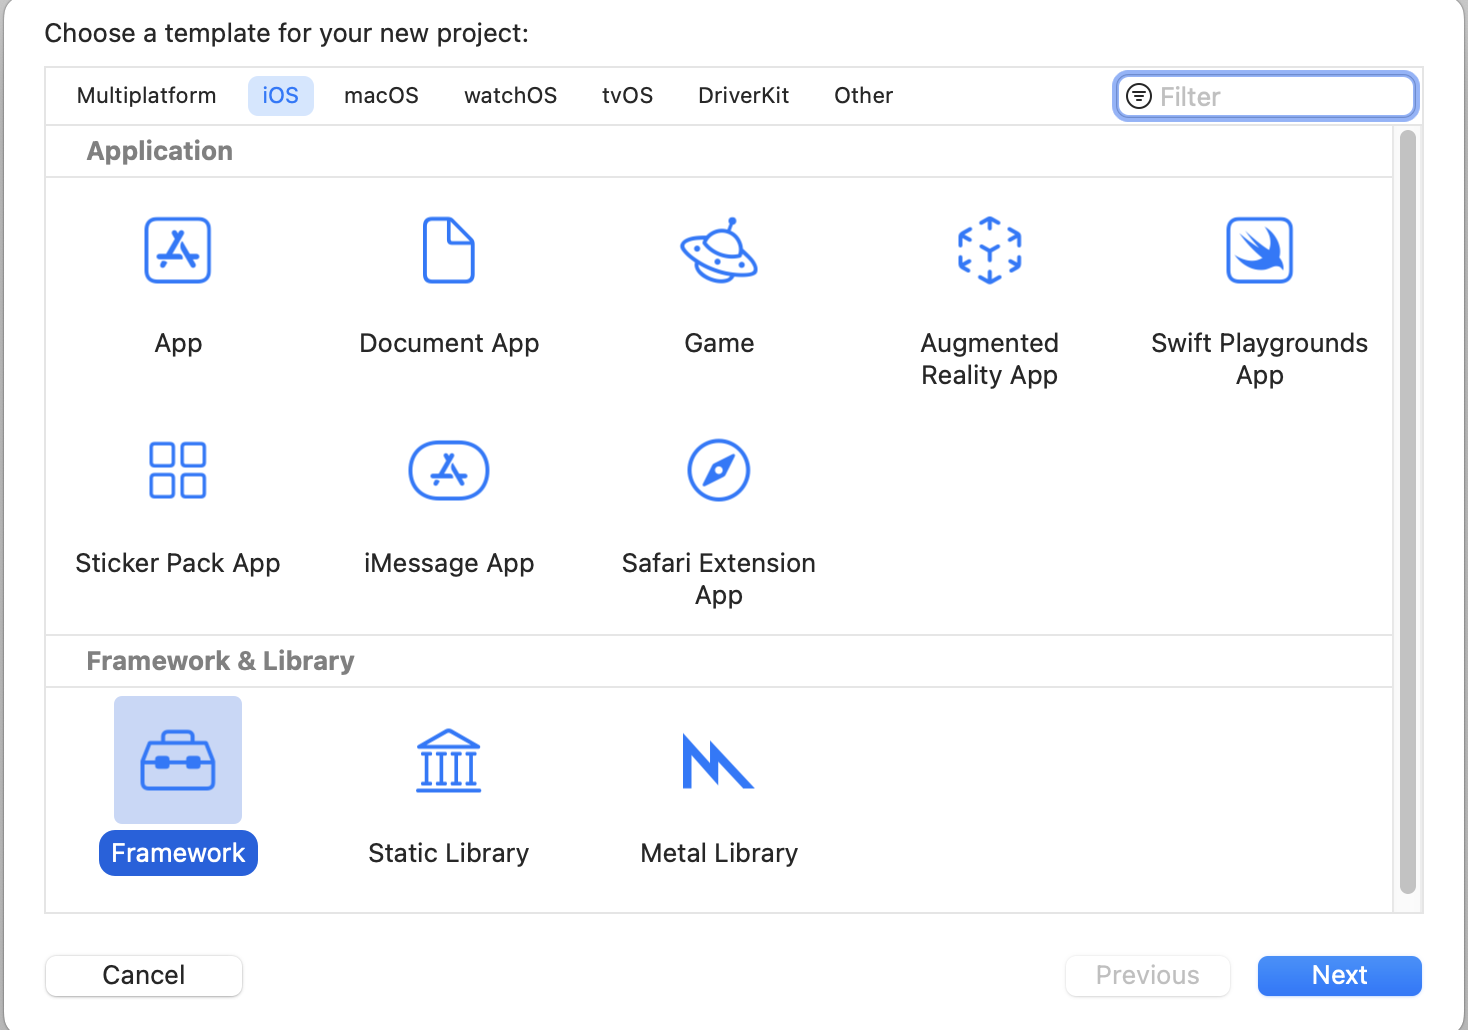Select the Sticker Pack App grid icon
The width and height of the screenshot is (1468, 1030).
click(178, 470)
